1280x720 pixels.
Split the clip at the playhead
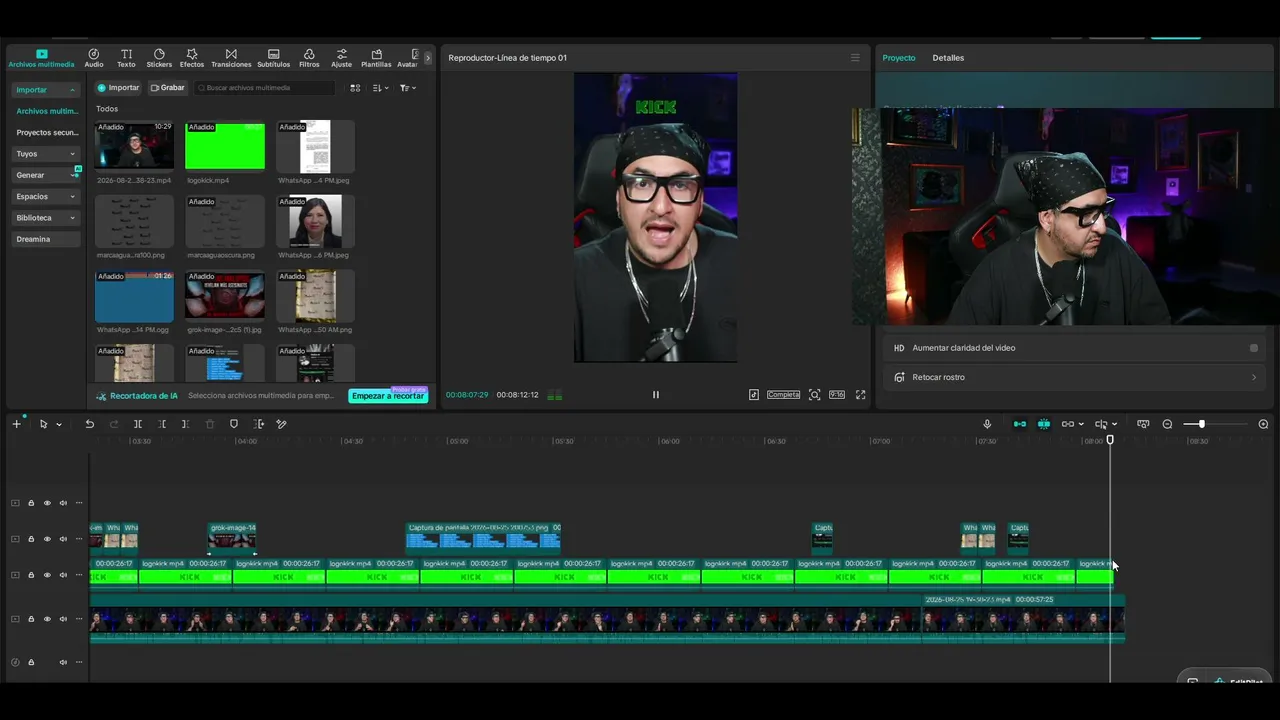(x=138, y=424)
